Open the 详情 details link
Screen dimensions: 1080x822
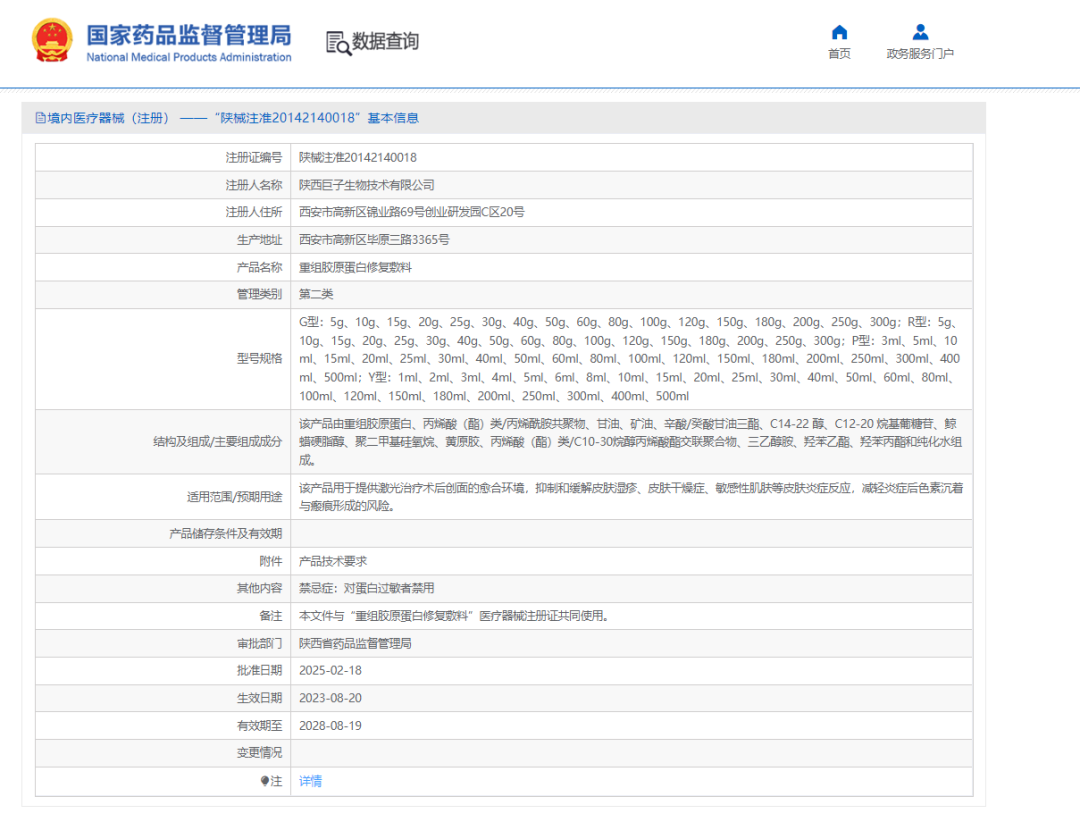click(310, 781)
